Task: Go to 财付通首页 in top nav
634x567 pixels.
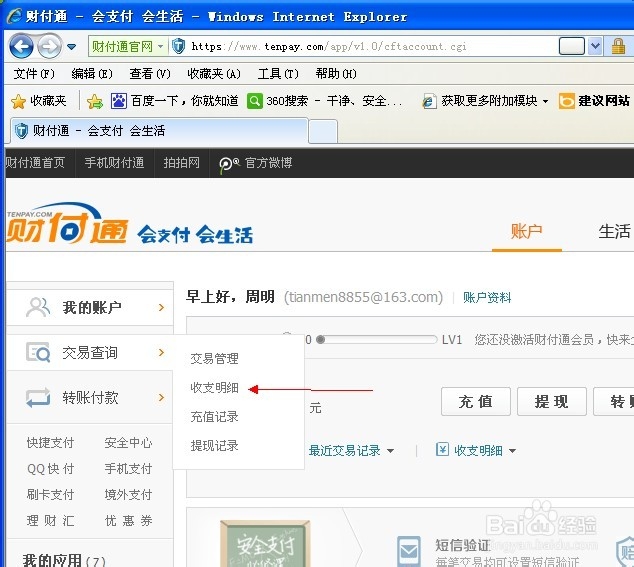Action: click(35, 163)
